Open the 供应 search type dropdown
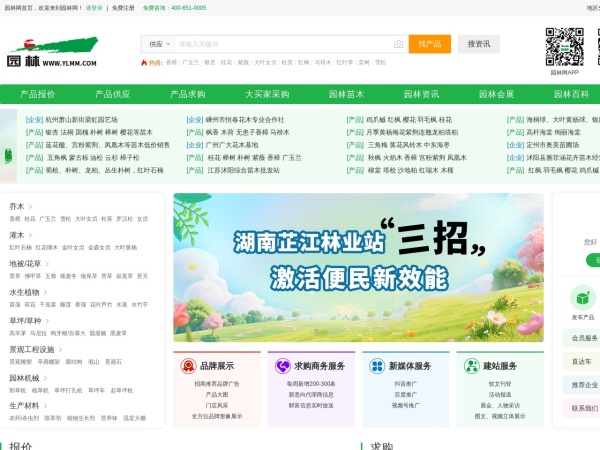The image size is (600, 450). click(157, 44)
